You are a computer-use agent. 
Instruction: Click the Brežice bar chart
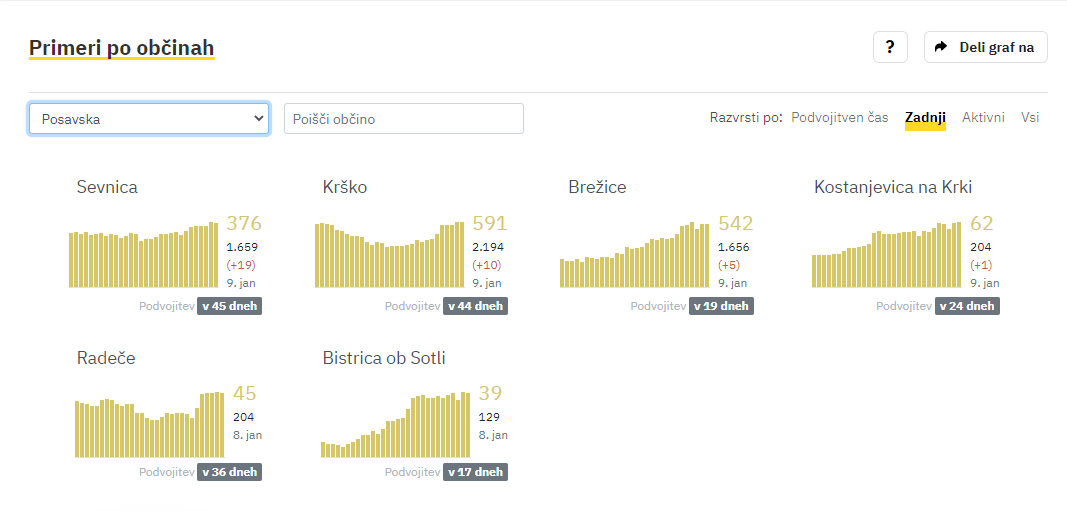pos(635,254)
